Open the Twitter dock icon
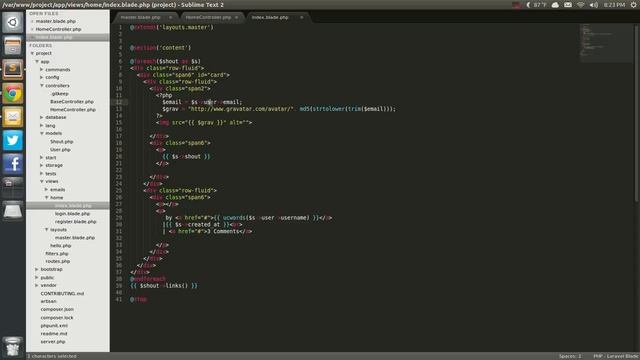 pyautogui.click(x=13, y=140)
